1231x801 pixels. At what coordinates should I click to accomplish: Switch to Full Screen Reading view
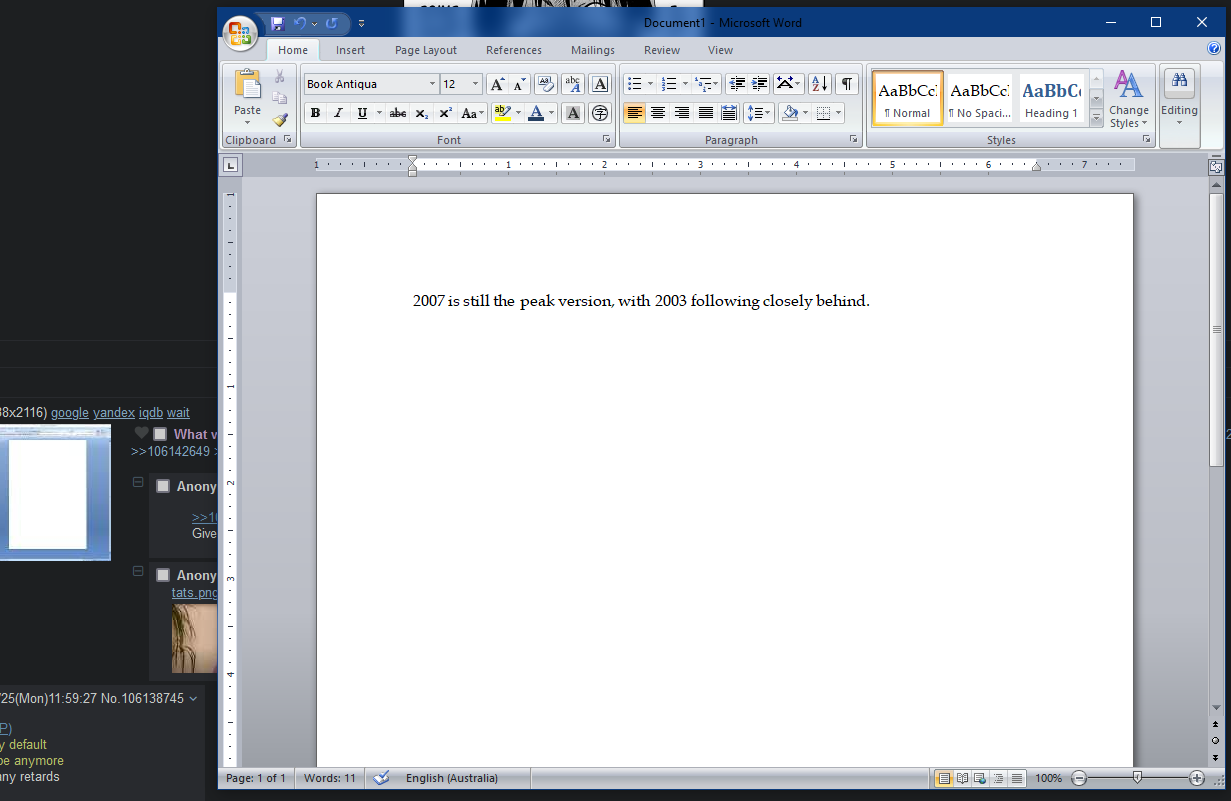962,778
